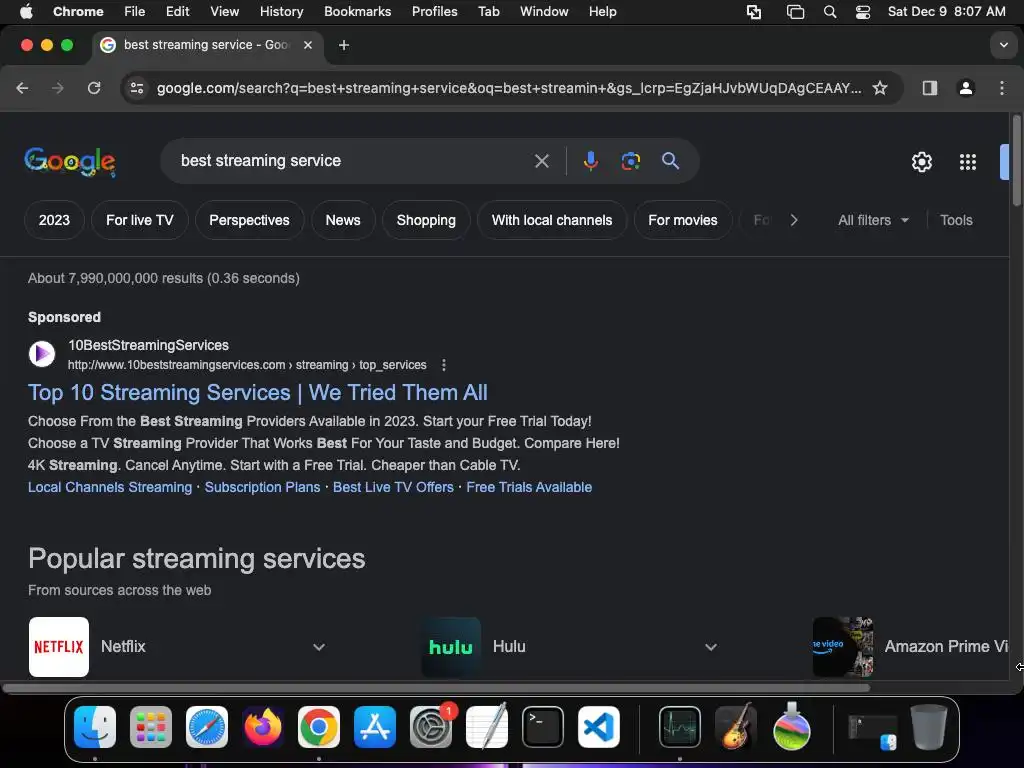The height and width of the screenshot is (768, 1024).
Task: Click the Chrome address bar URL
Action: (509, 88)
